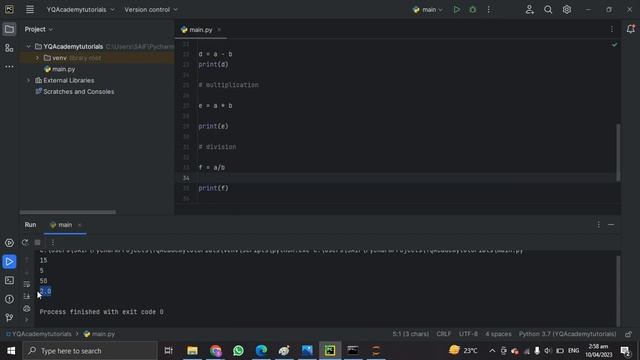This screenshot has height=360, width=640.
Task: Open the UTF-8 encoding selector
Action: (x=468, y=334)
